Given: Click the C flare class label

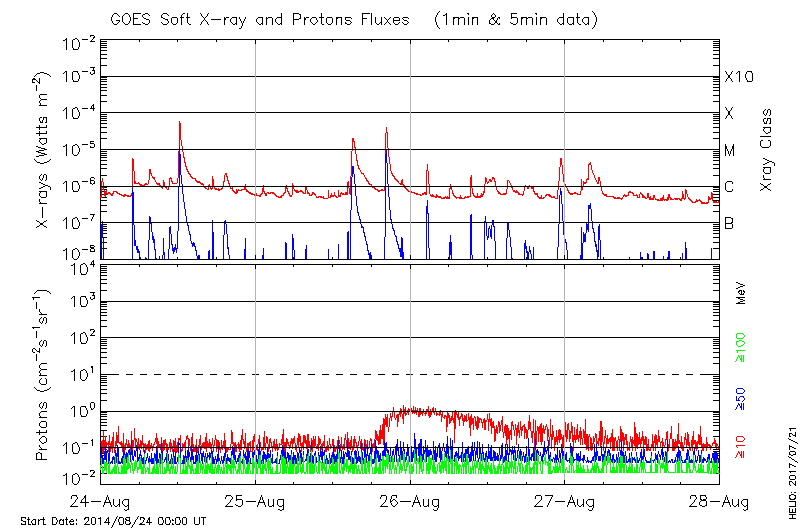Looking at the screenshot, I should click(x=730, y=186).
